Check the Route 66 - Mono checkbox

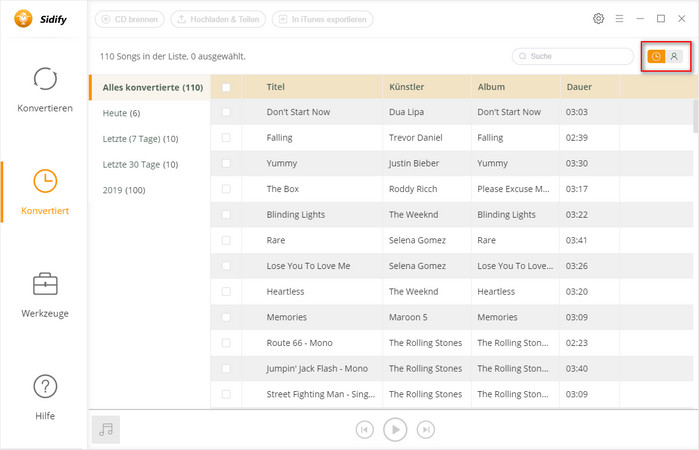click(226, 343)
